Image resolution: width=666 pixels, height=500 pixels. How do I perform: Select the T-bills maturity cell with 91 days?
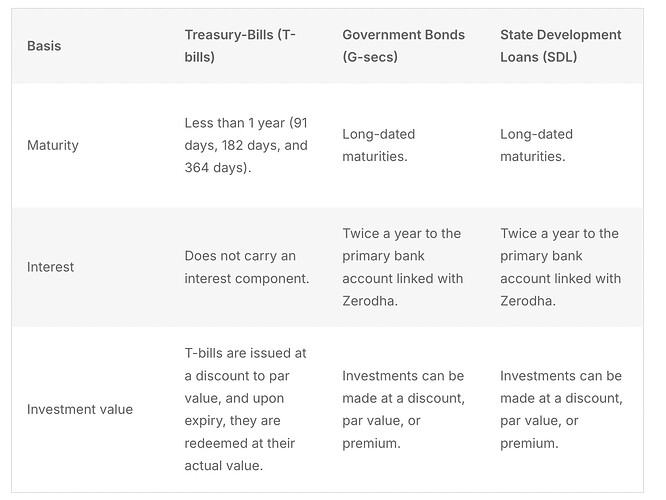(x=246, y=145)
